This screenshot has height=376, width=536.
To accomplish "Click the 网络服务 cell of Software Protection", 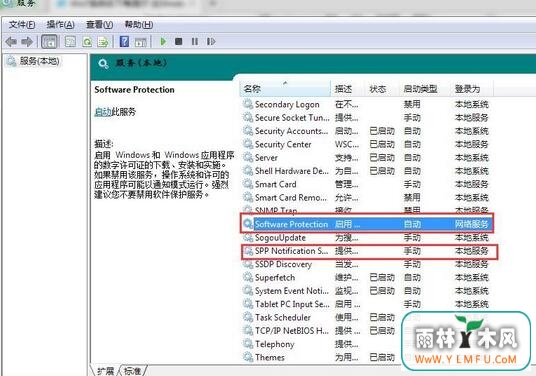I will tap(471, 224).
